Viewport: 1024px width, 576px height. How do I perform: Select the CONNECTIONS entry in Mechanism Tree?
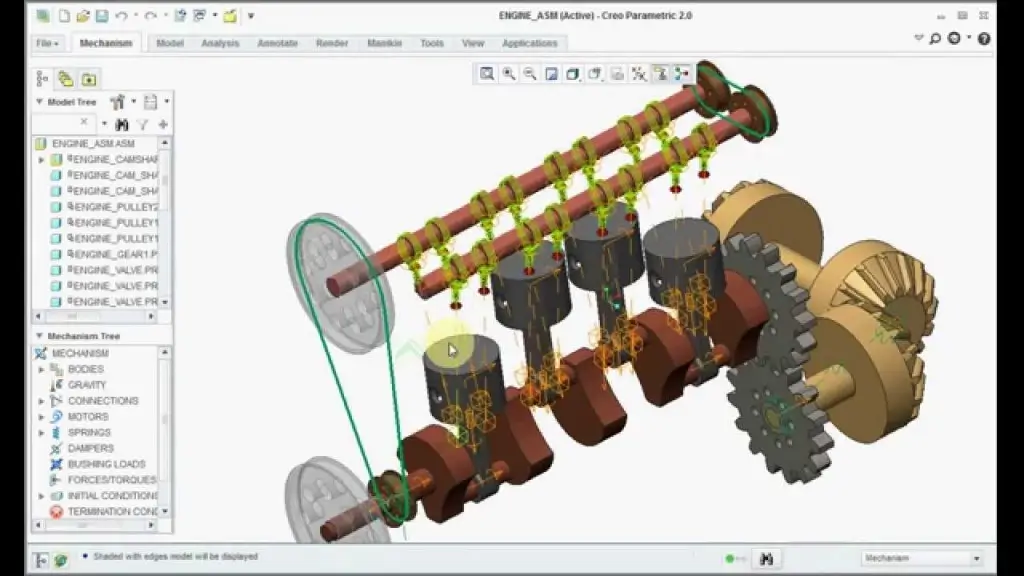[102, 400]
